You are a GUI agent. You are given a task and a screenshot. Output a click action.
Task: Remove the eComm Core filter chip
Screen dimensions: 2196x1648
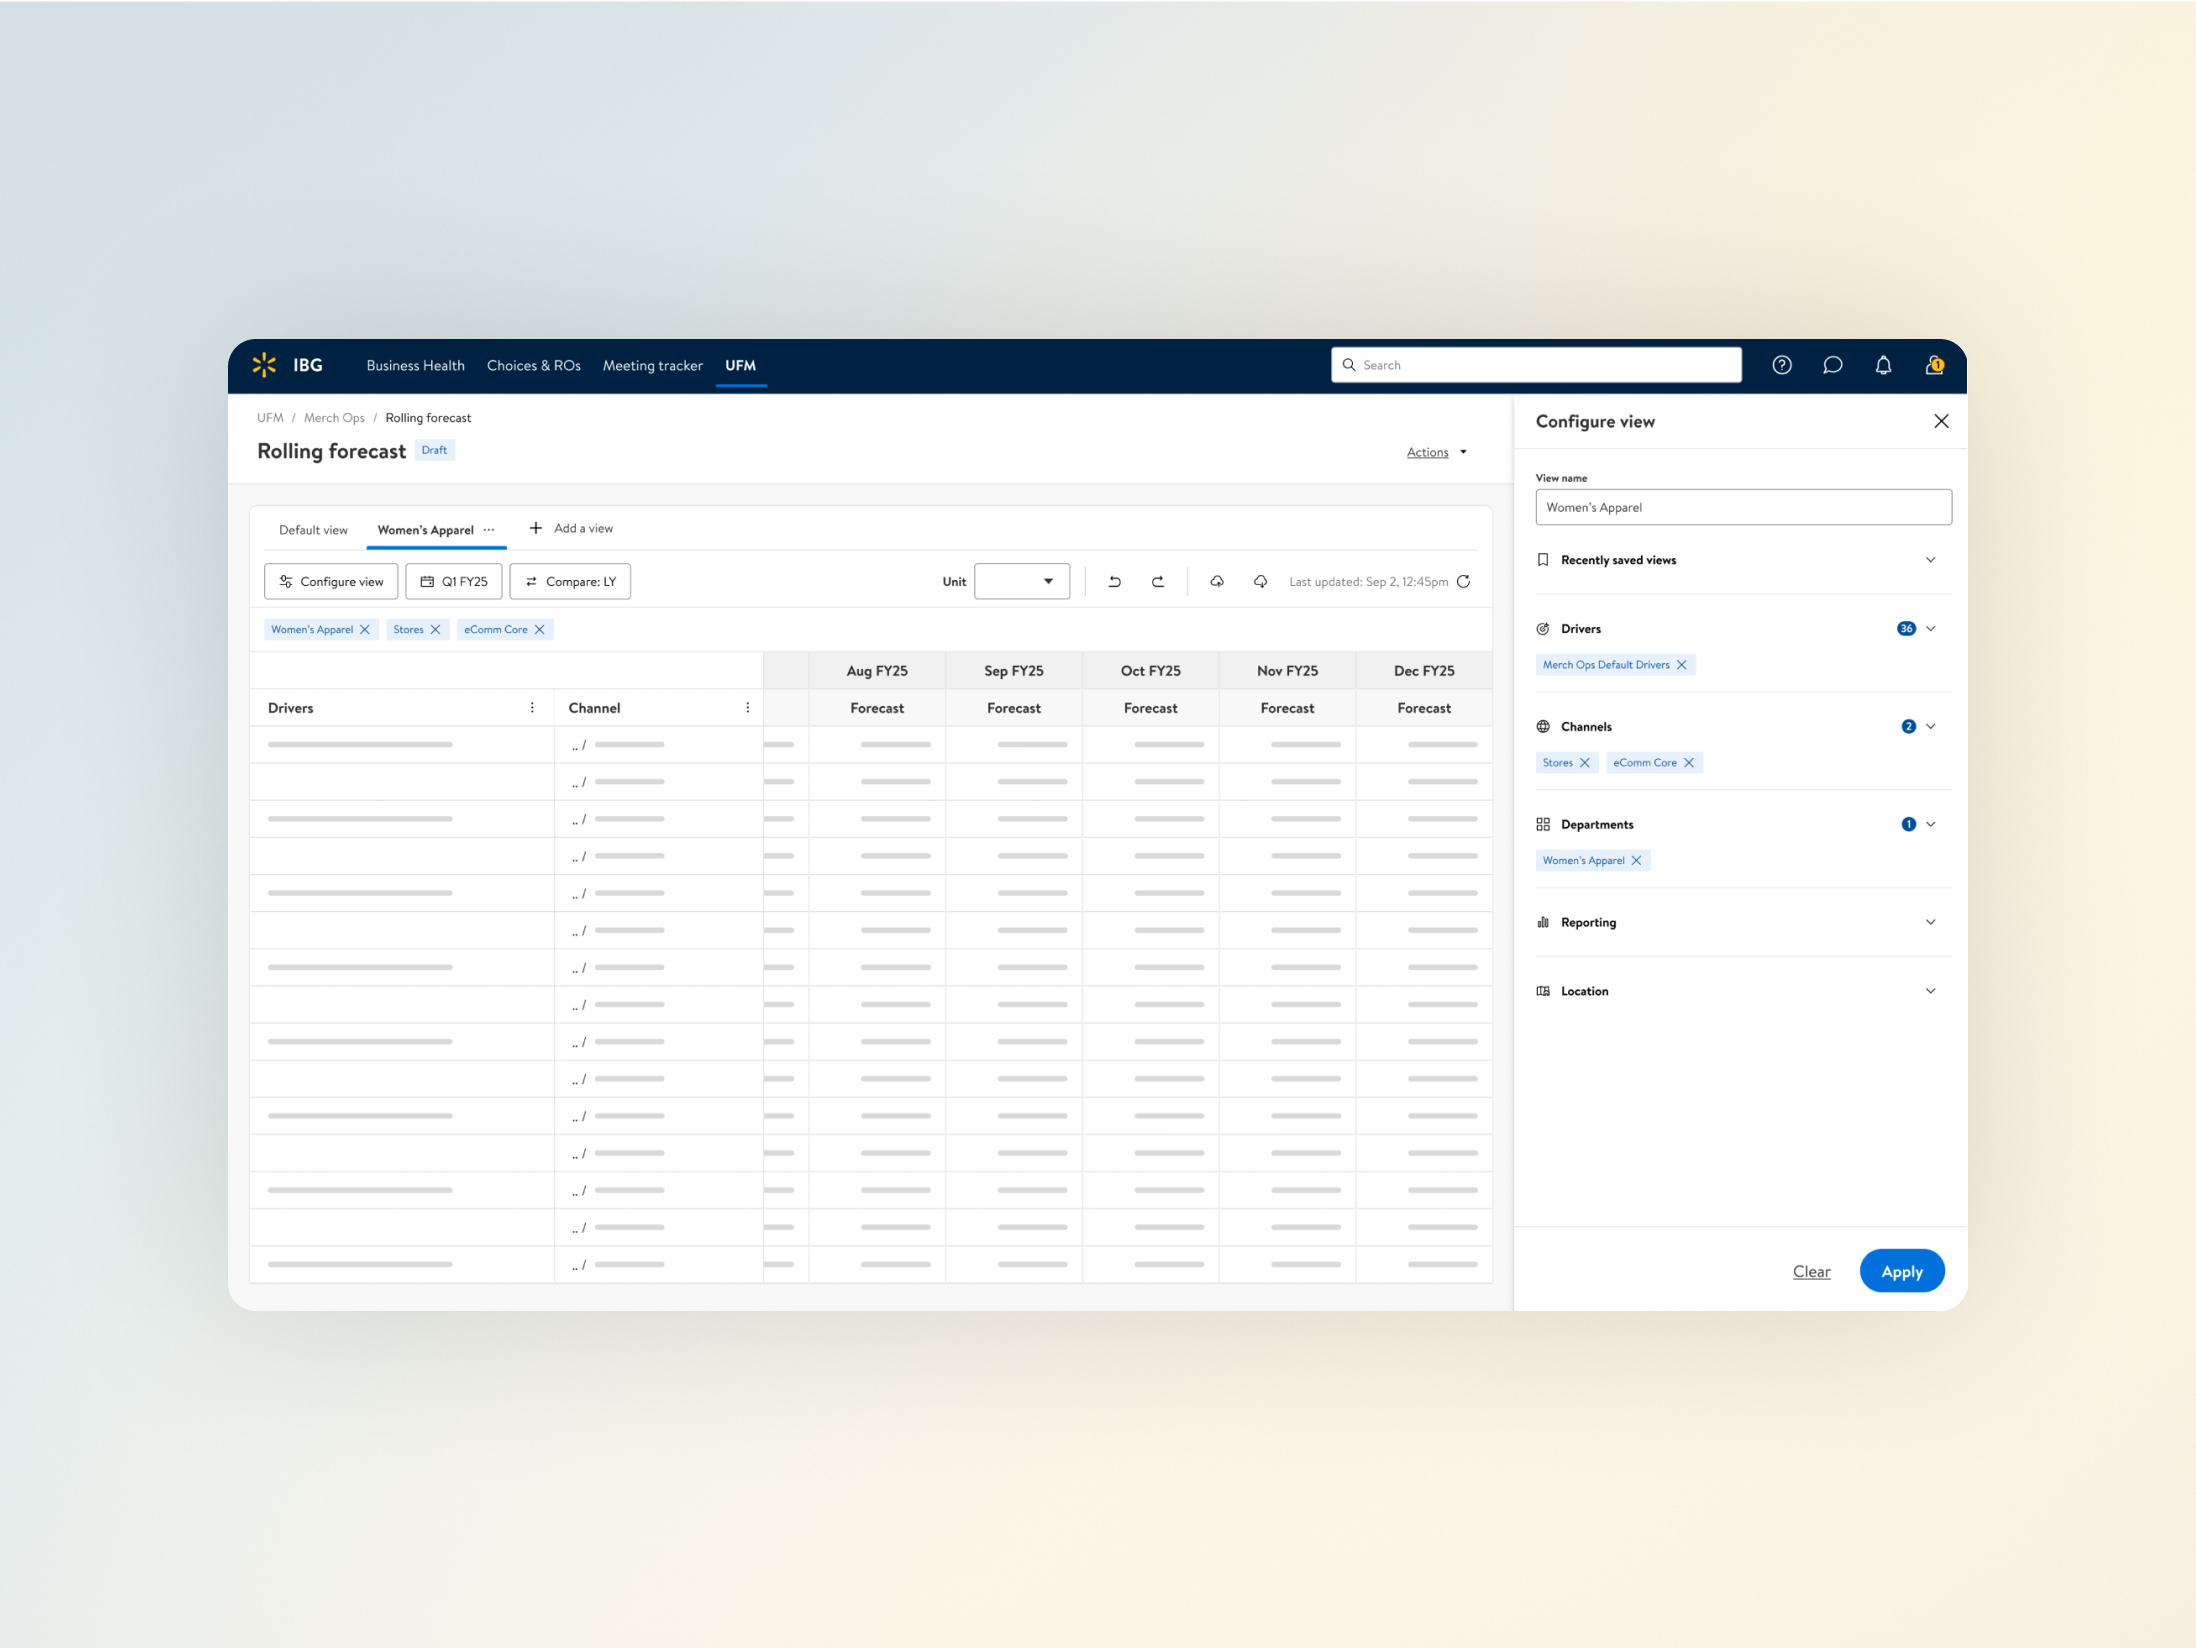coord(540,629)
